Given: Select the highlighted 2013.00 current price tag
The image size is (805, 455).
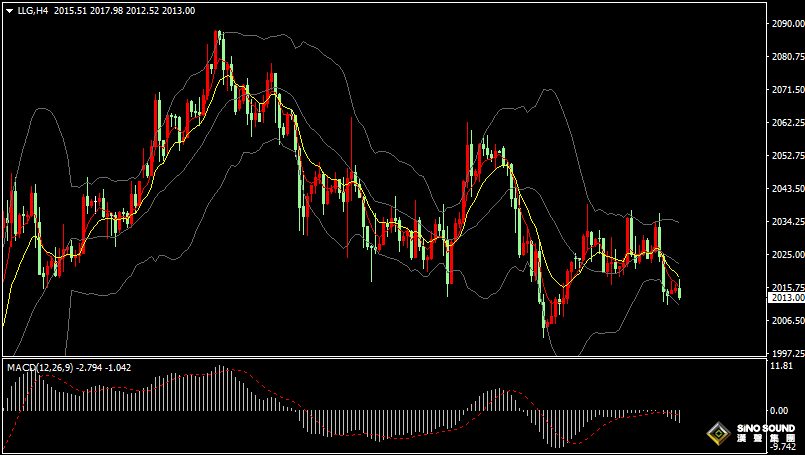Looking at the screenshot, I should [x=787, y=298].
